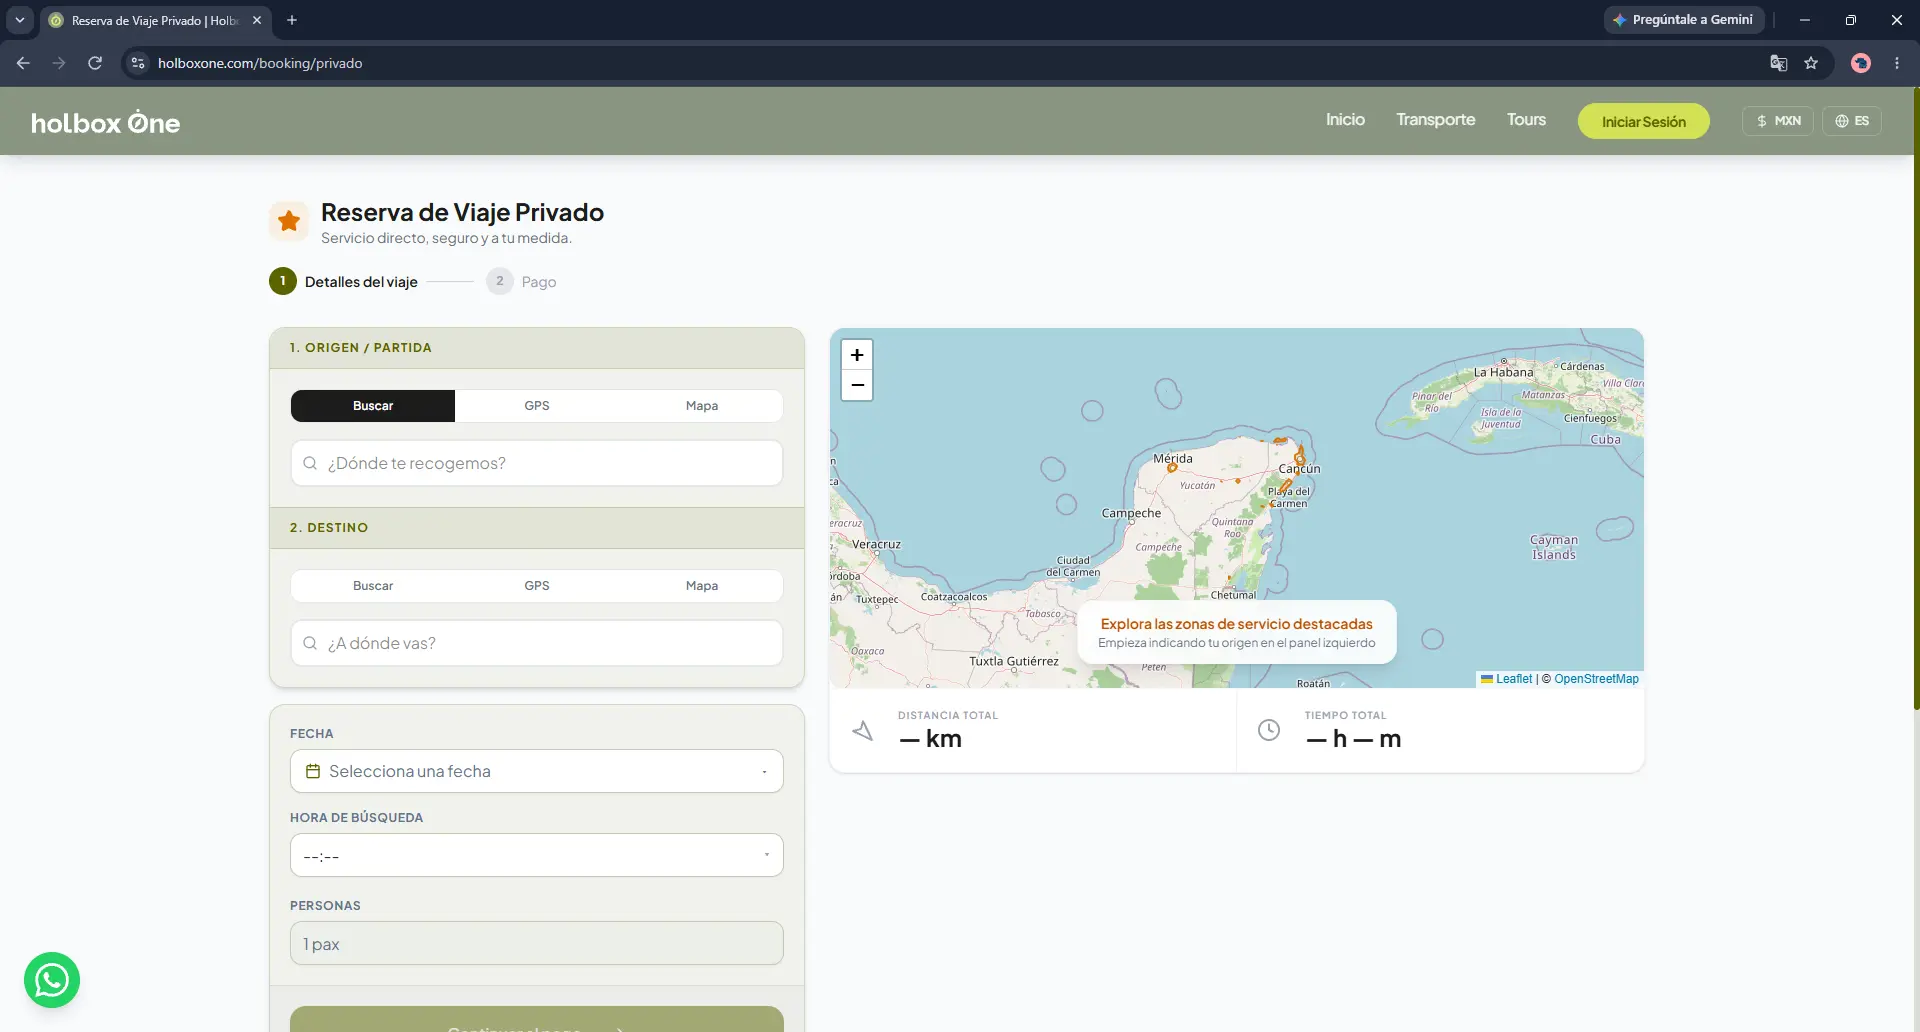Click the browser address bar URL

tap(260, 63)
